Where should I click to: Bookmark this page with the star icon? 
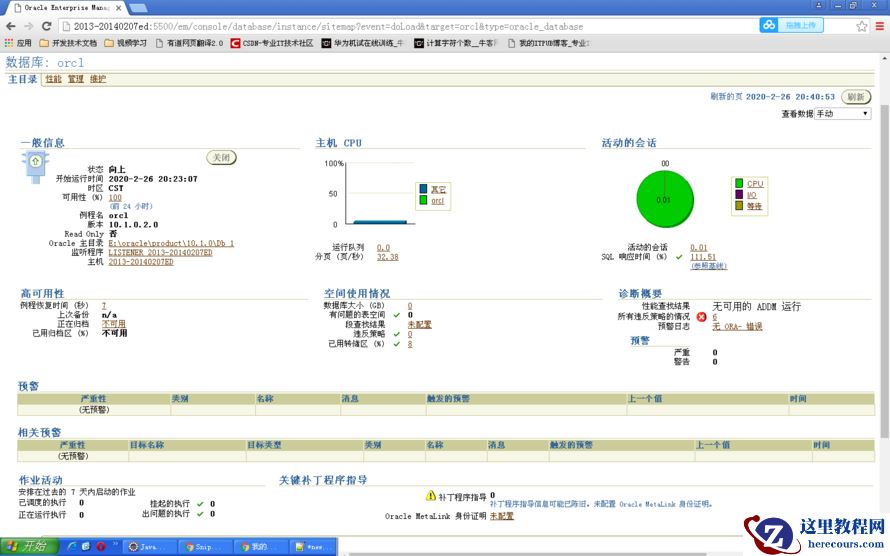pos(862,26)
